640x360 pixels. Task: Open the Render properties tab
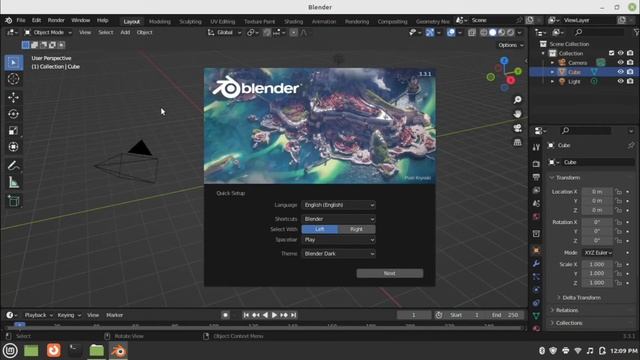coord(536,164)
